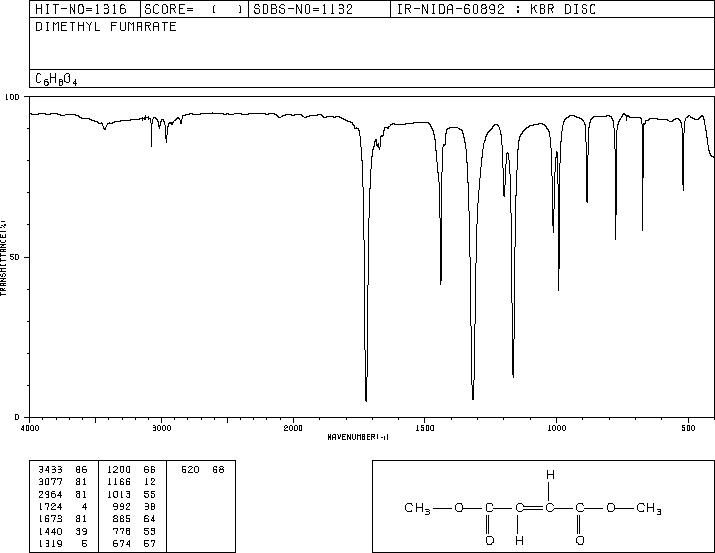Click the 500 x-axis tick label

pos(688,428)
